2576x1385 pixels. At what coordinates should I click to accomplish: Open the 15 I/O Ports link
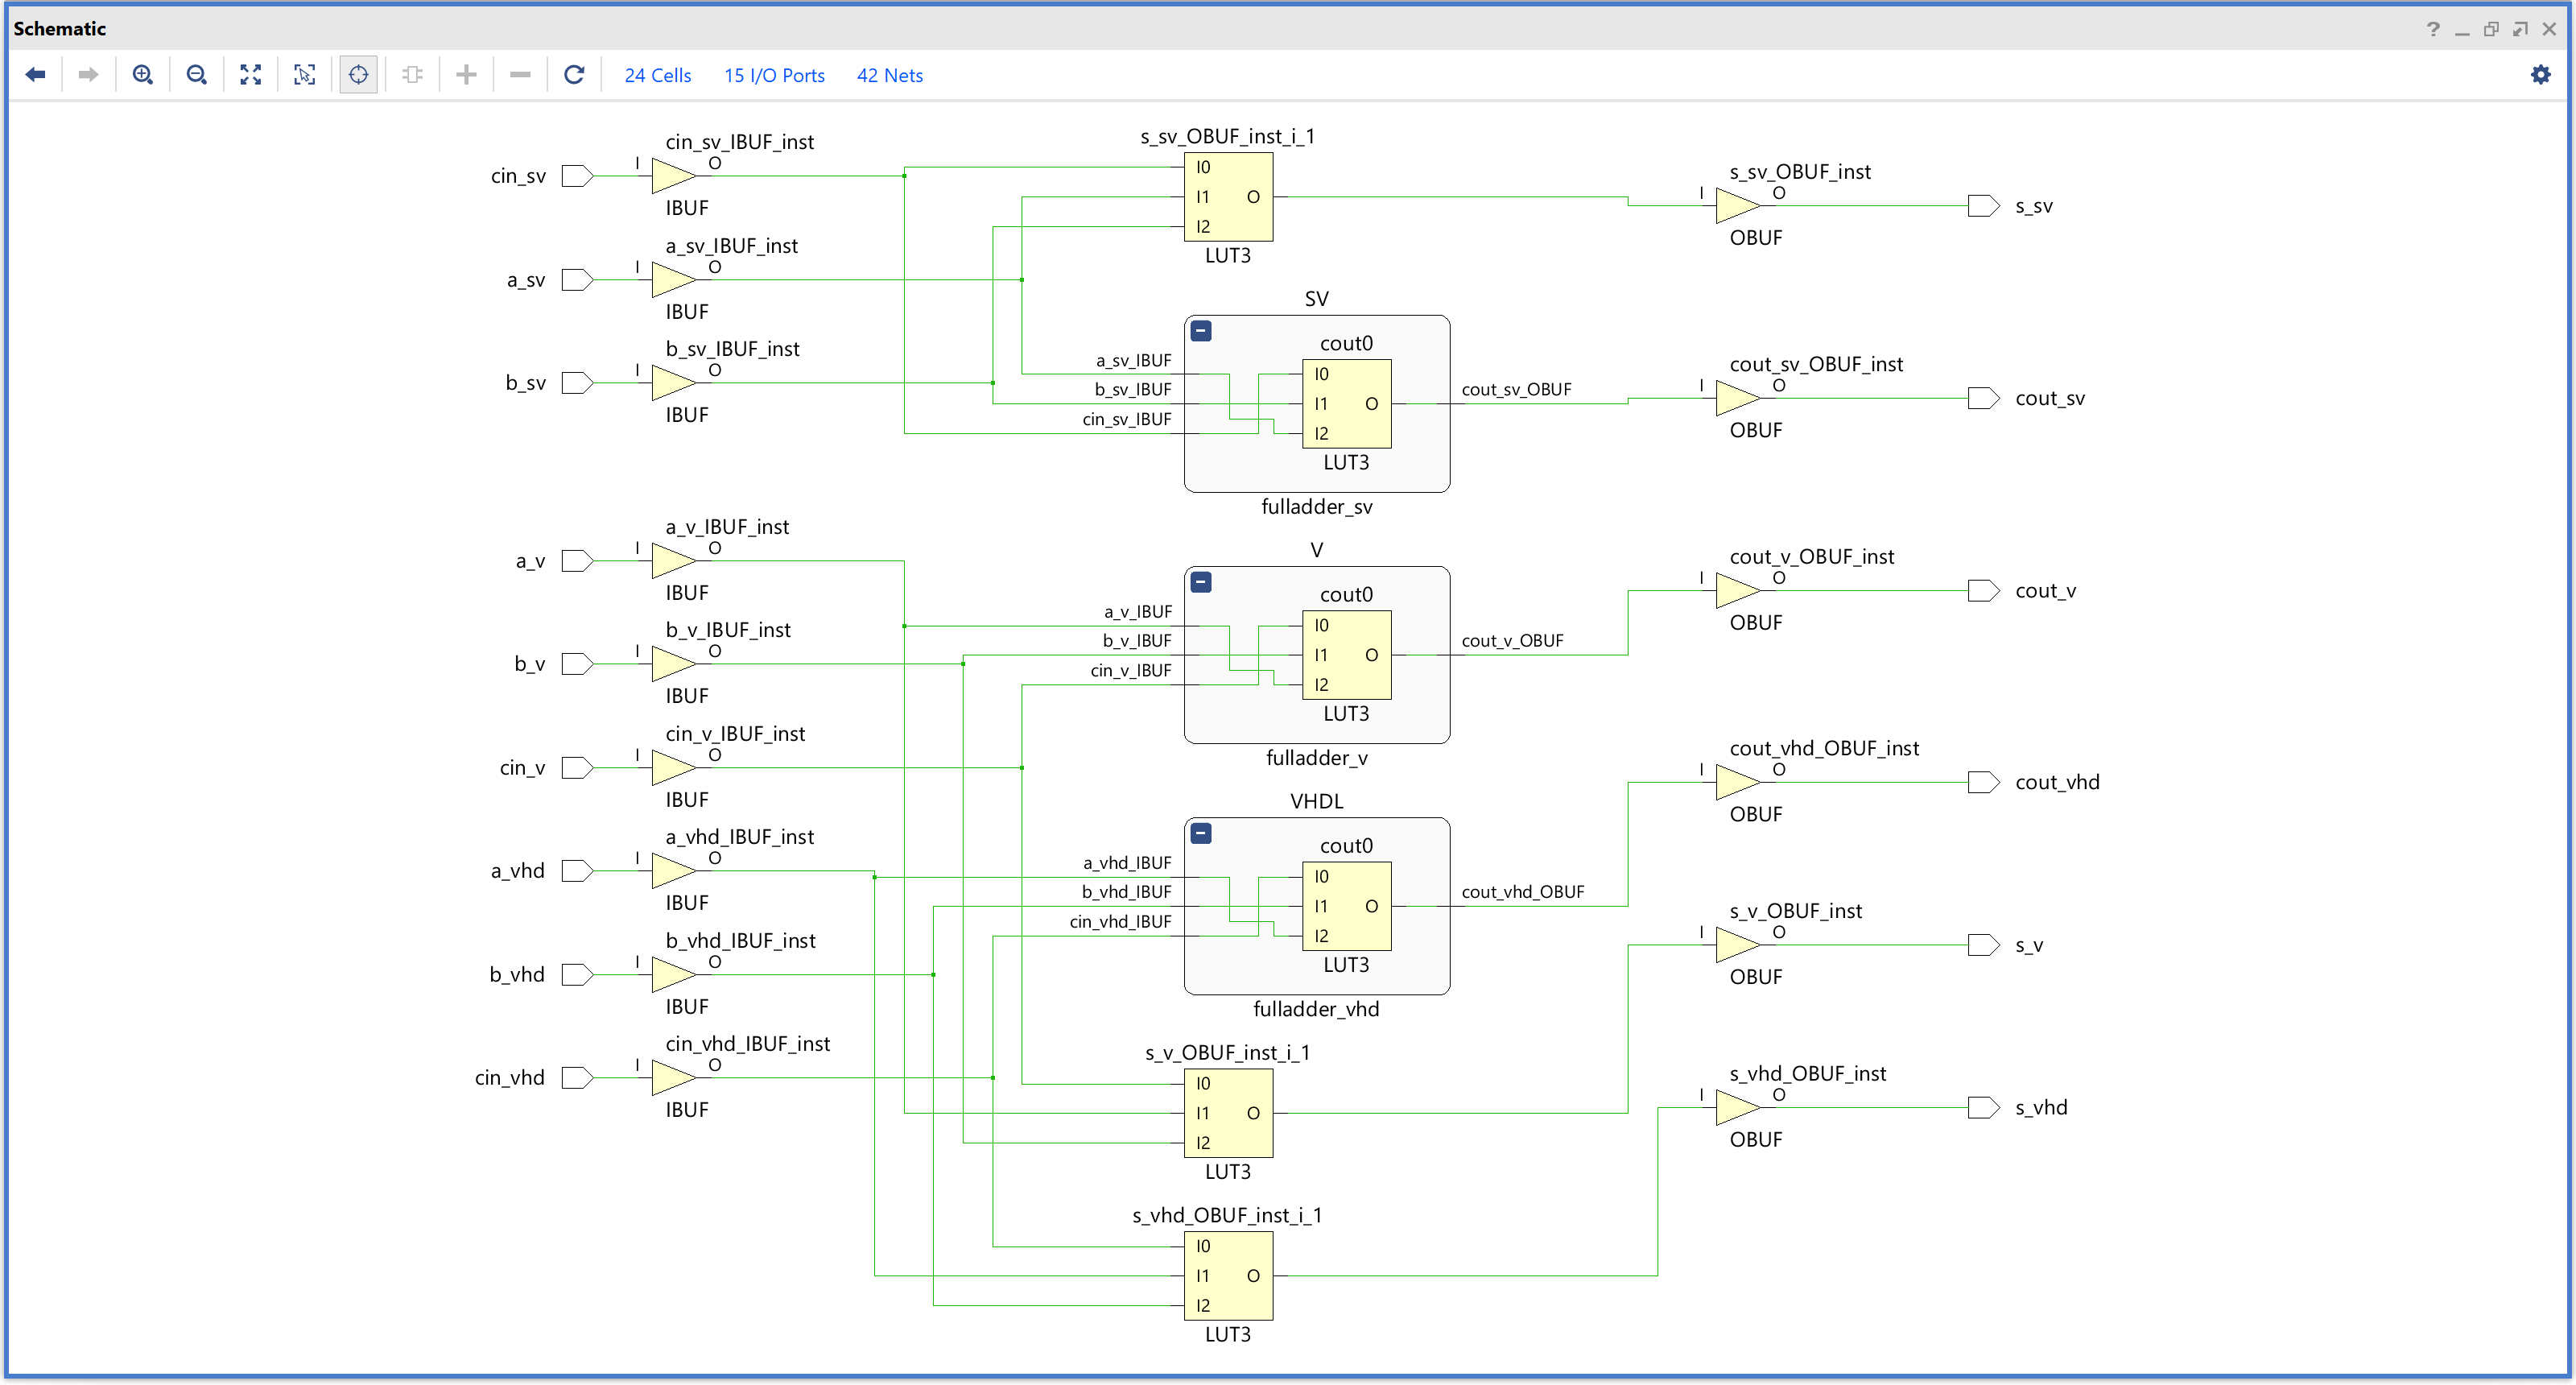(774, 76)
